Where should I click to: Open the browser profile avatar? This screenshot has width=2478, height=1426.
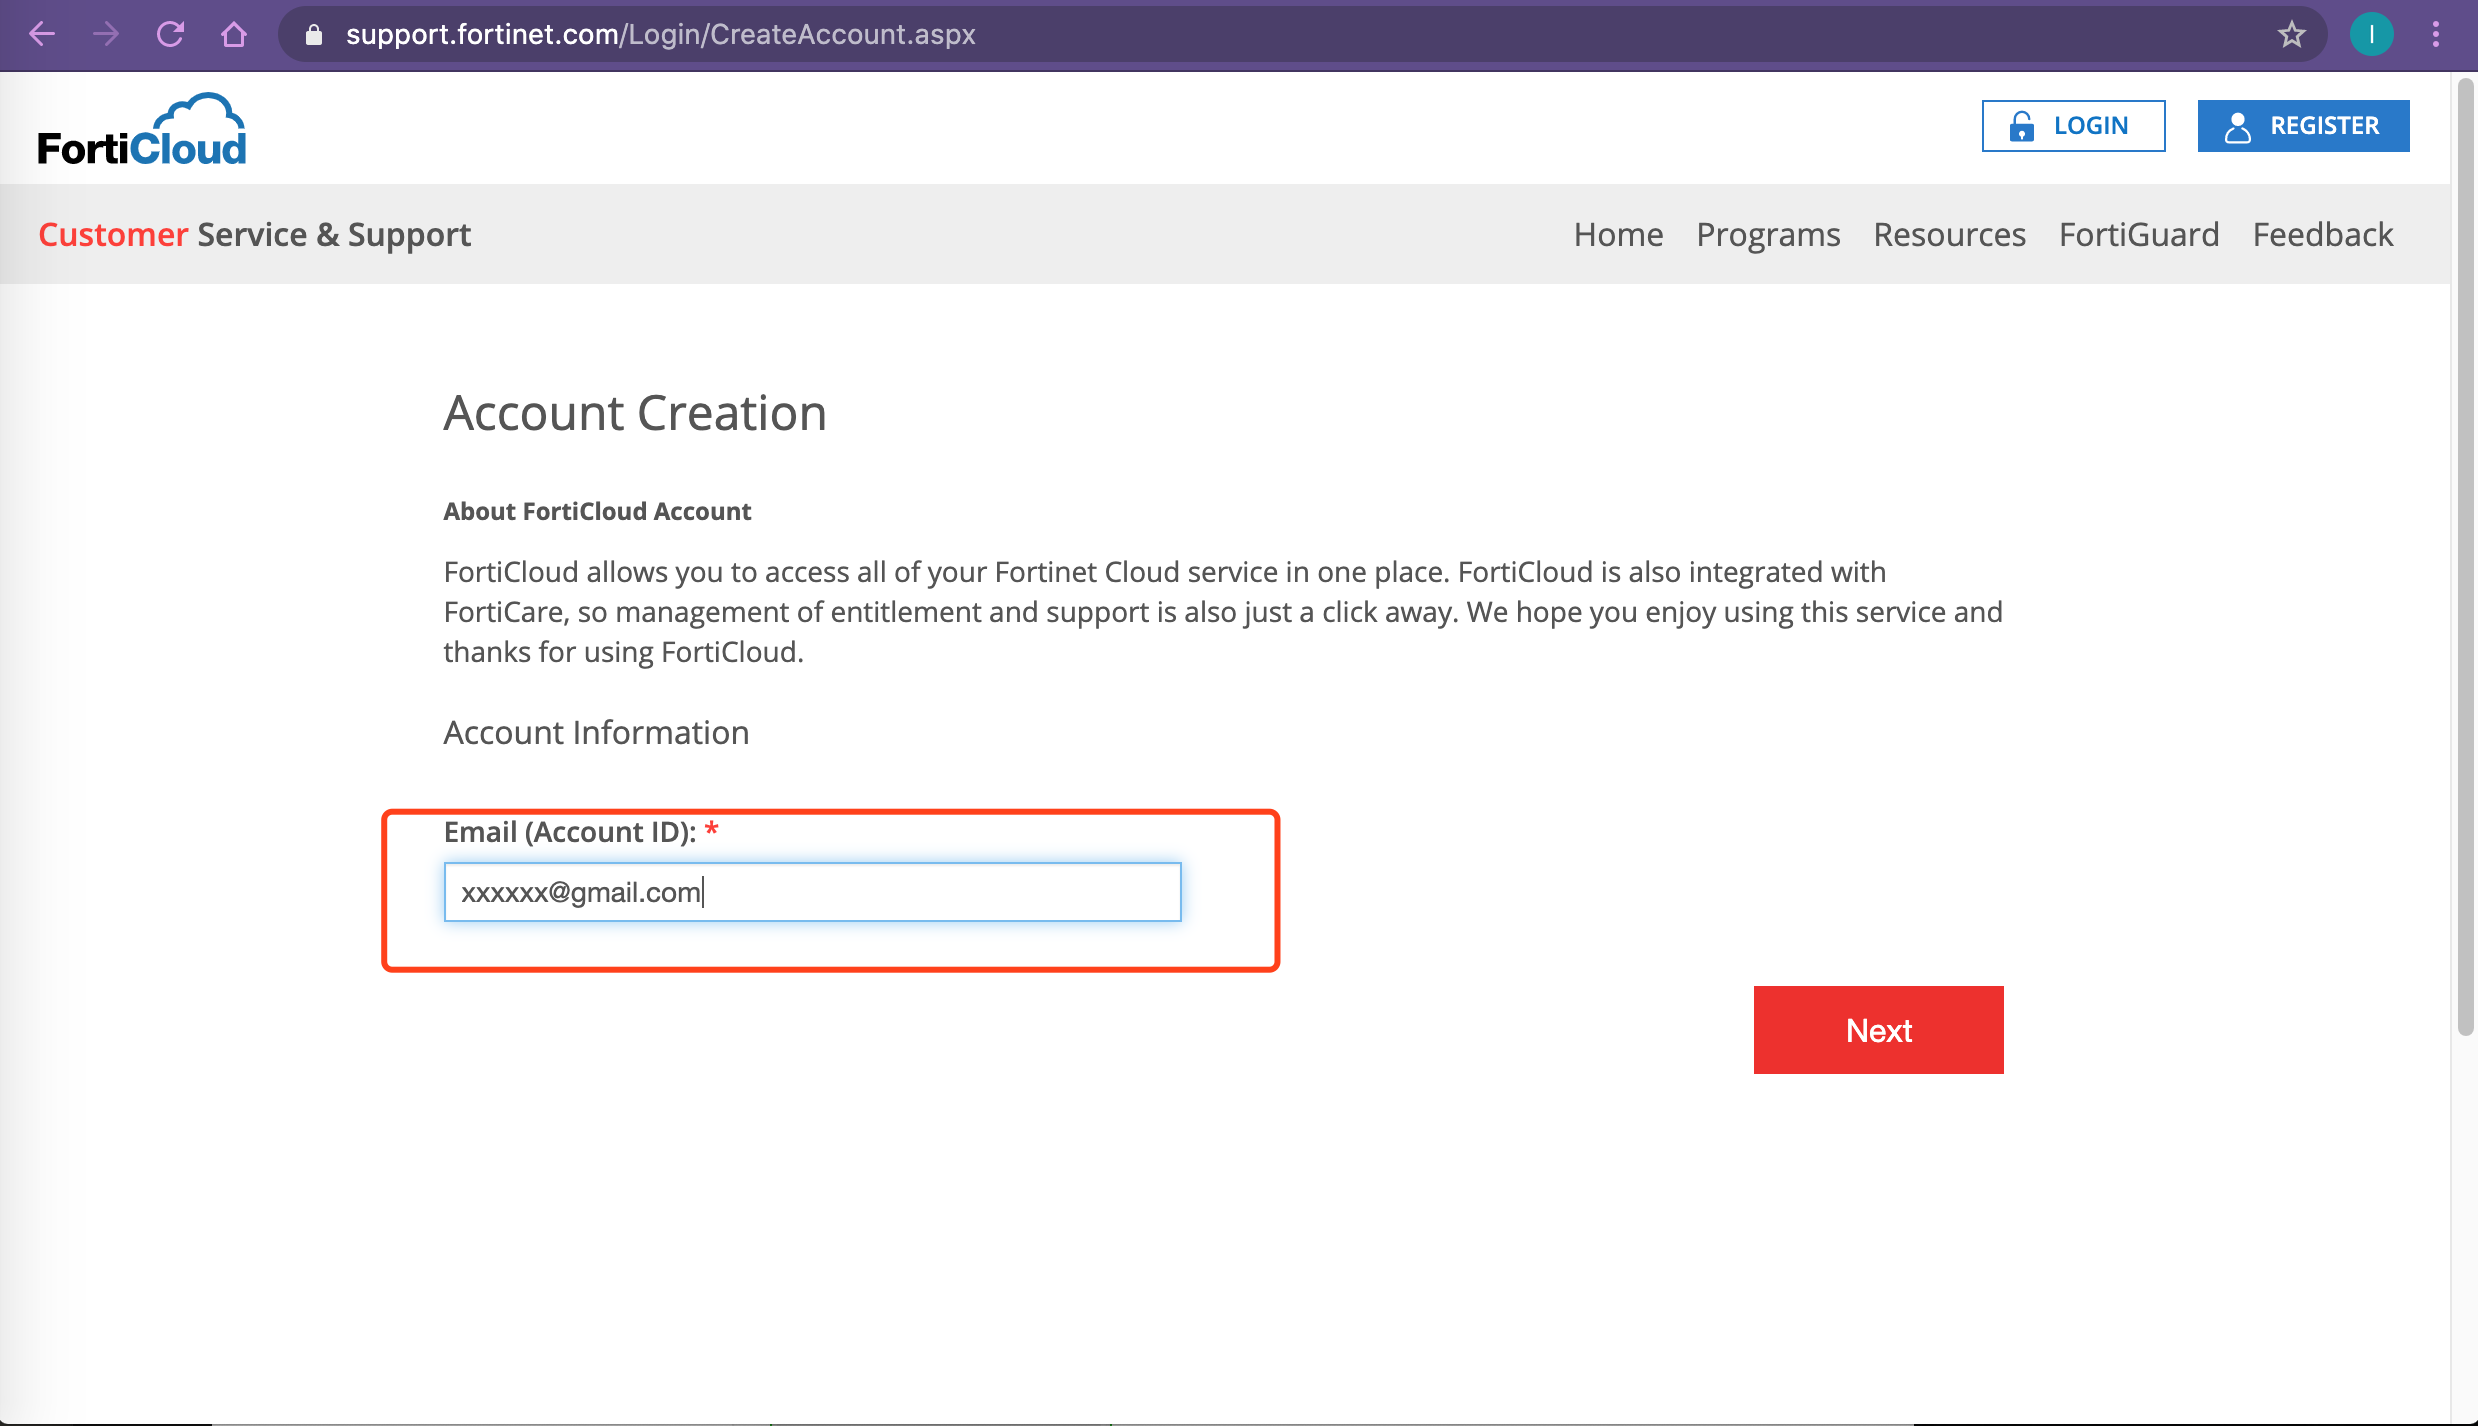pos(2371,35)
